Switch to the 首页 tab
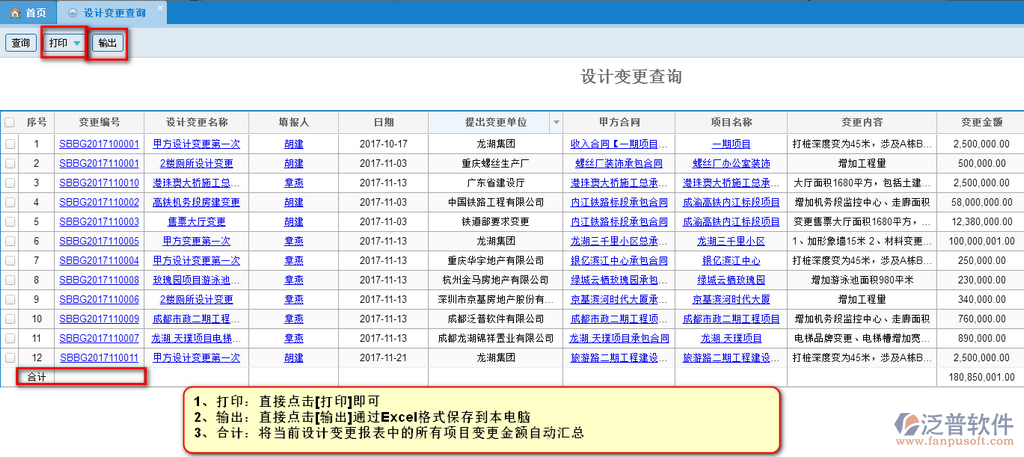This screenshot has width=1024, height=457. pyautogui.click(x=35, y=13)
